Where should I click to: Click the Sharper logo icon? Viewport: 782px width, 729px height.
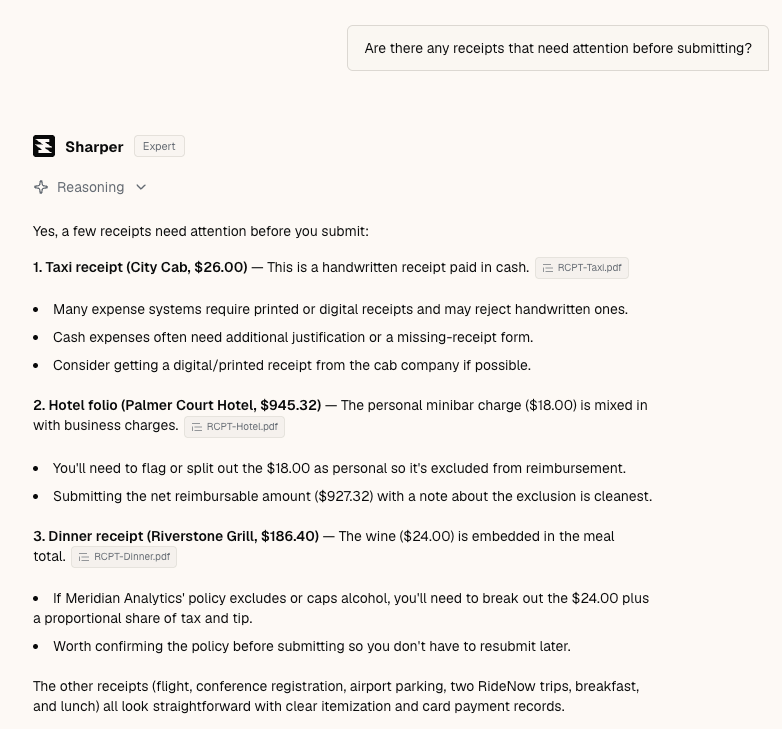tap(44, 146)
